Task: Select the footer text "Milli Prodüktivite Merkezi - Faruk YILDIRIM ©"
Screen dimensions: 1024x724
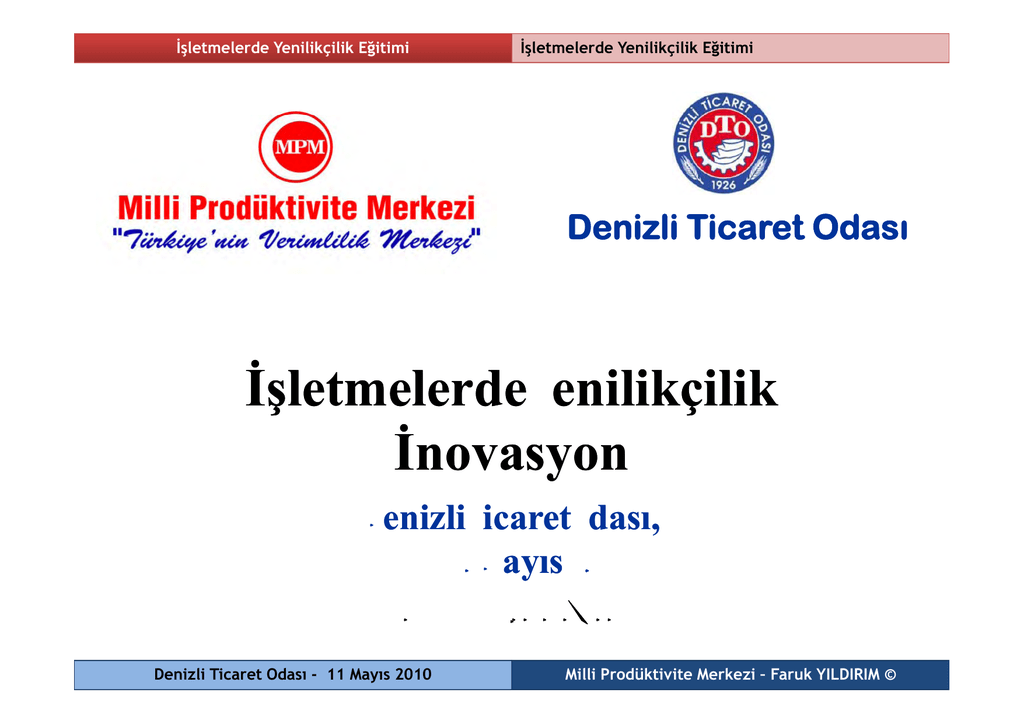Action: coord(730,674)
